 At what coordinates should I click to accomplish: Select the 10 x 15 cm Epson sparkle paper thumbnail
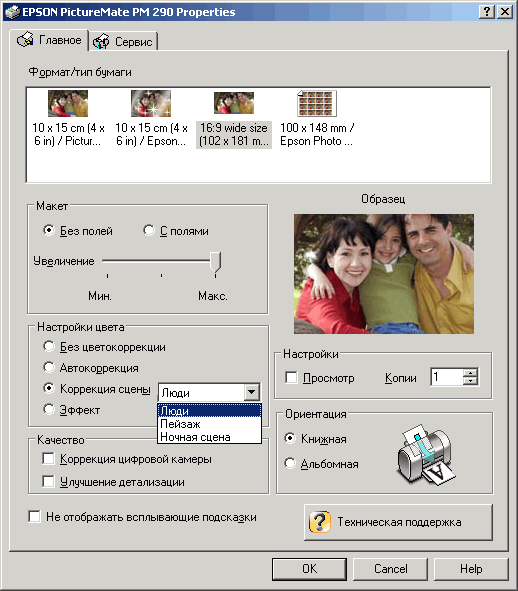pos(151,103)
